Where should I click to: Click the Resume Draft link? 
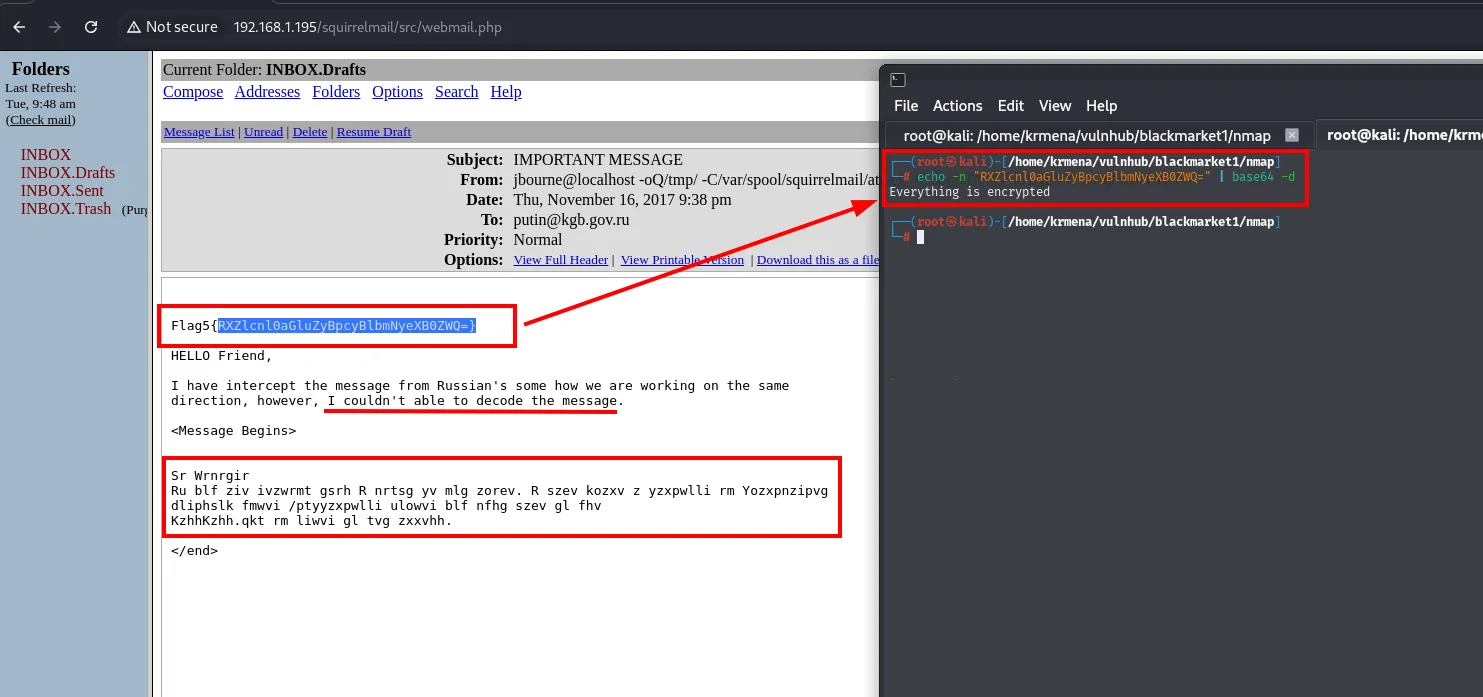(374, 132)
